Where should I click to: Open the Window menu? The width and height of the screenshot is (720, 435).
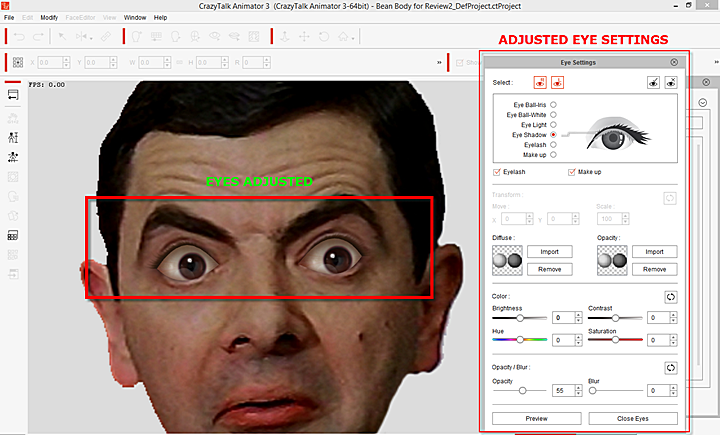click(134, 18)
